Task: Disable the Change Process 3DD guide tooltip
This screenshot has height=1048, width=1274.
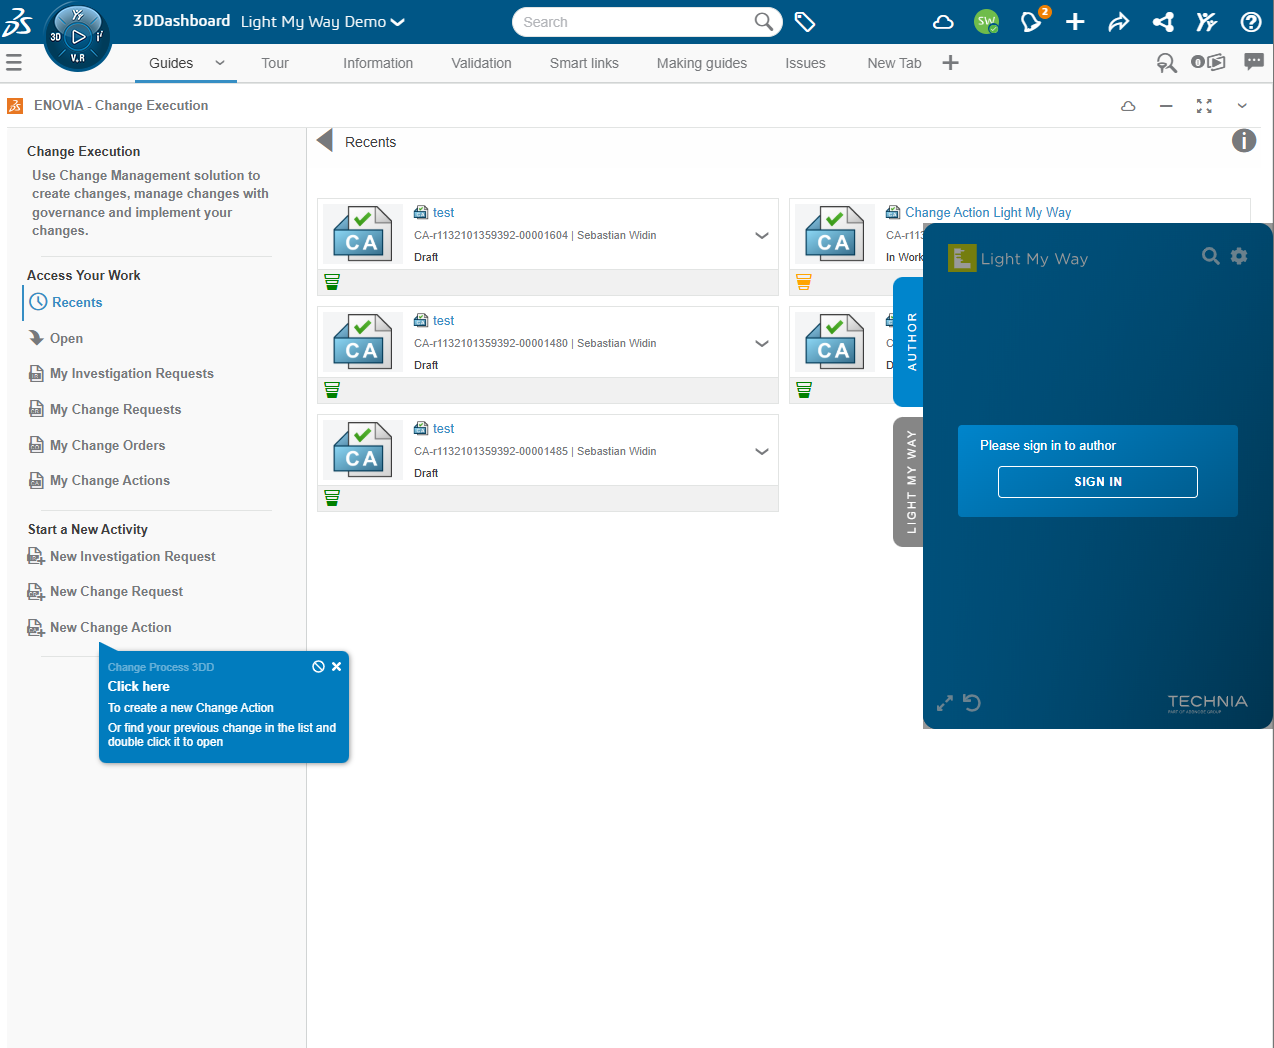Action: tap(318, 667)
